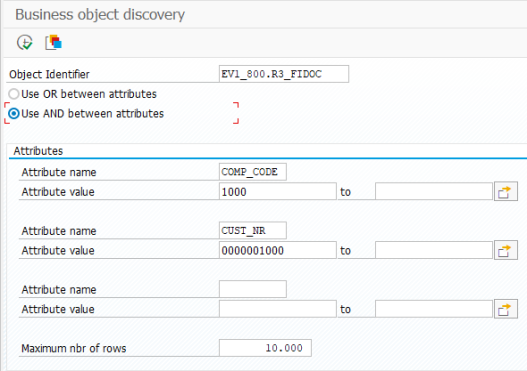Focus the third attribute upper limit field

[434, 309]
